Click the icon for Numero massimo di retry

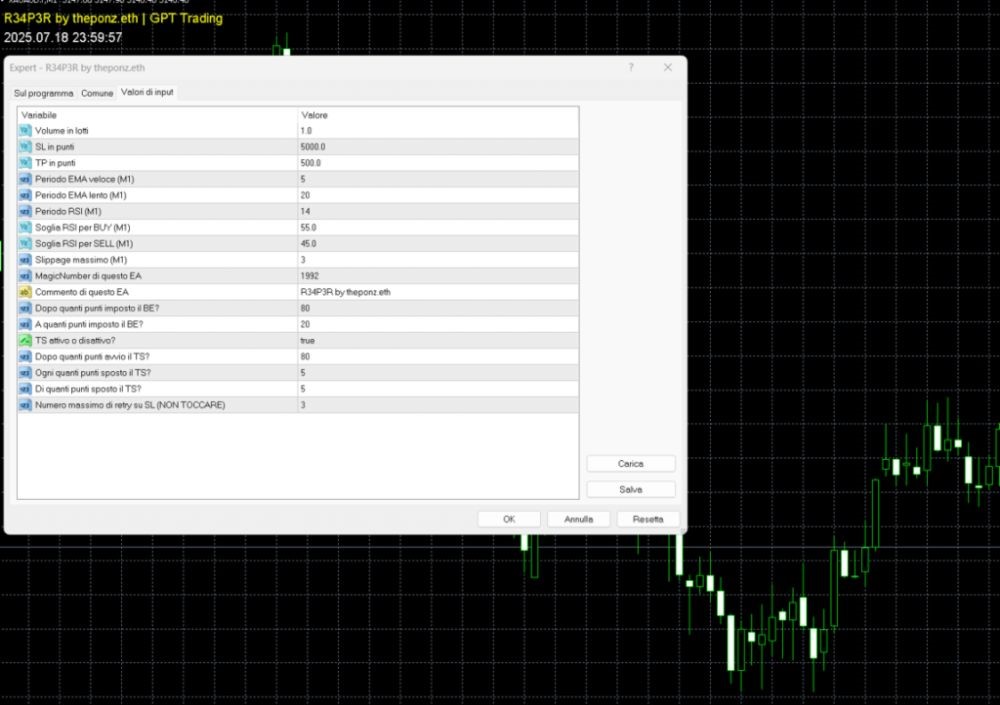pos(26,405)
